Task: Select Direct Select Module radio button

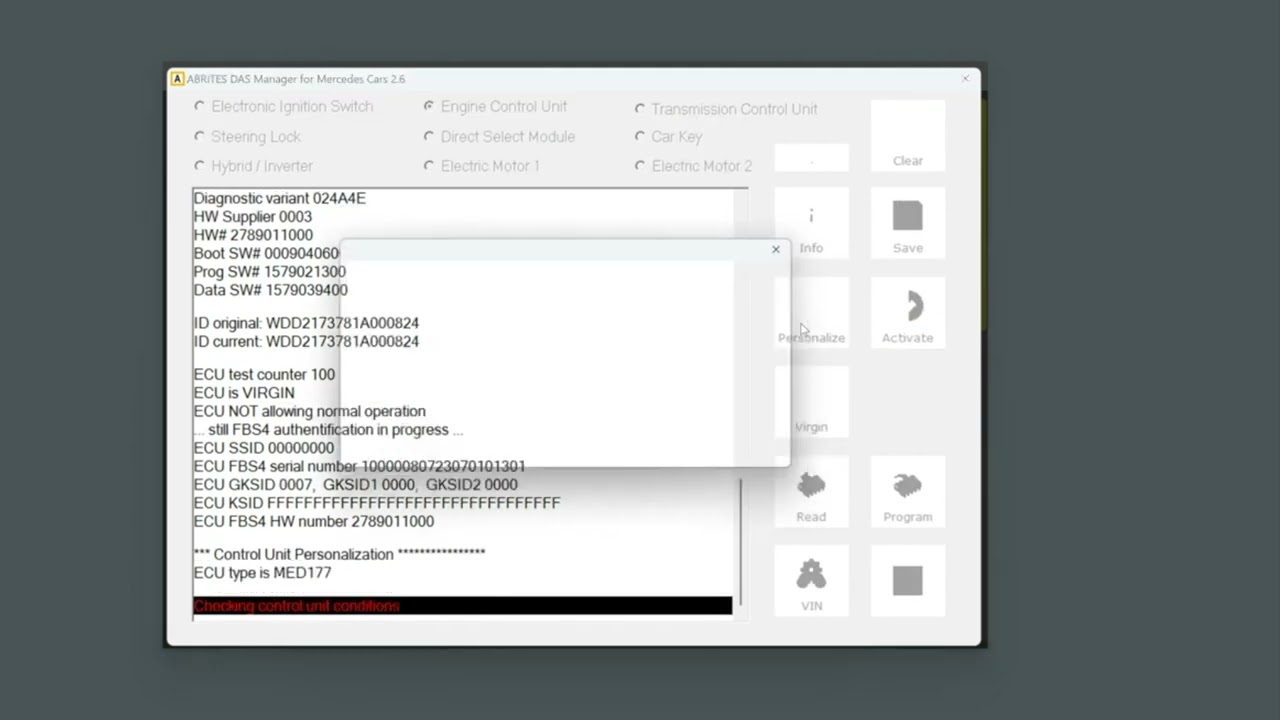Action: coord(429,136)
